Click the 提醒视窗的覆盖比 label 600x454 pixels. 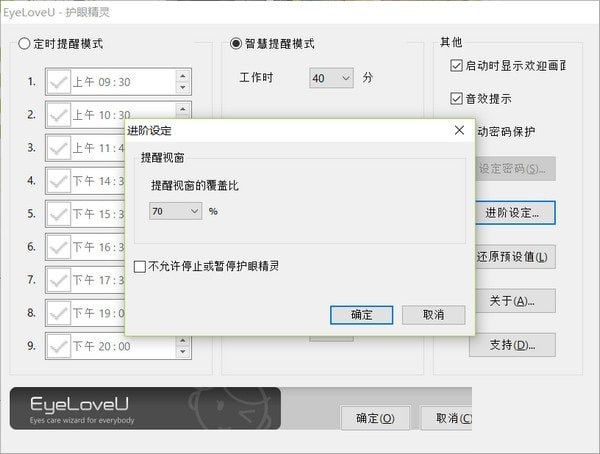coord(195,186)
